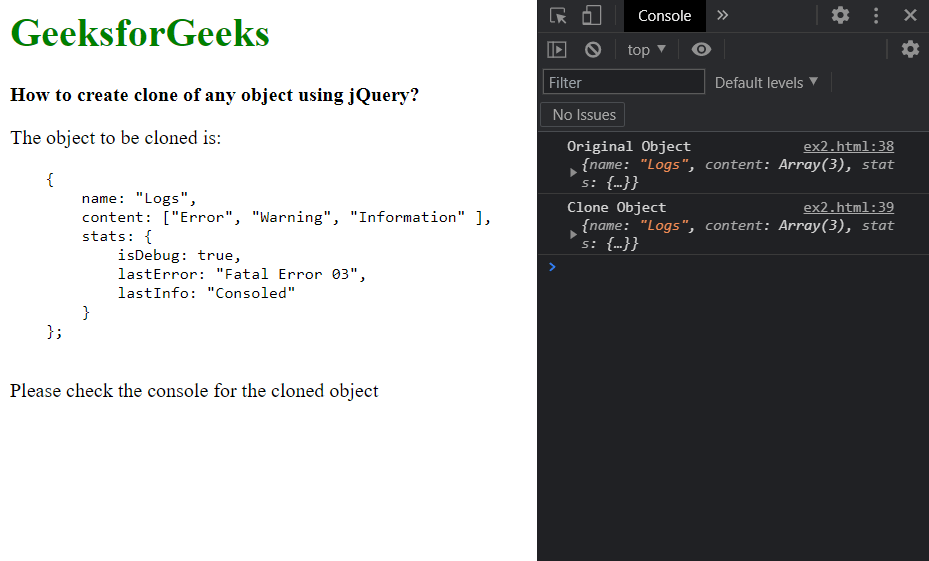Focus the console Filter field
929x561 pixels.
624,82
